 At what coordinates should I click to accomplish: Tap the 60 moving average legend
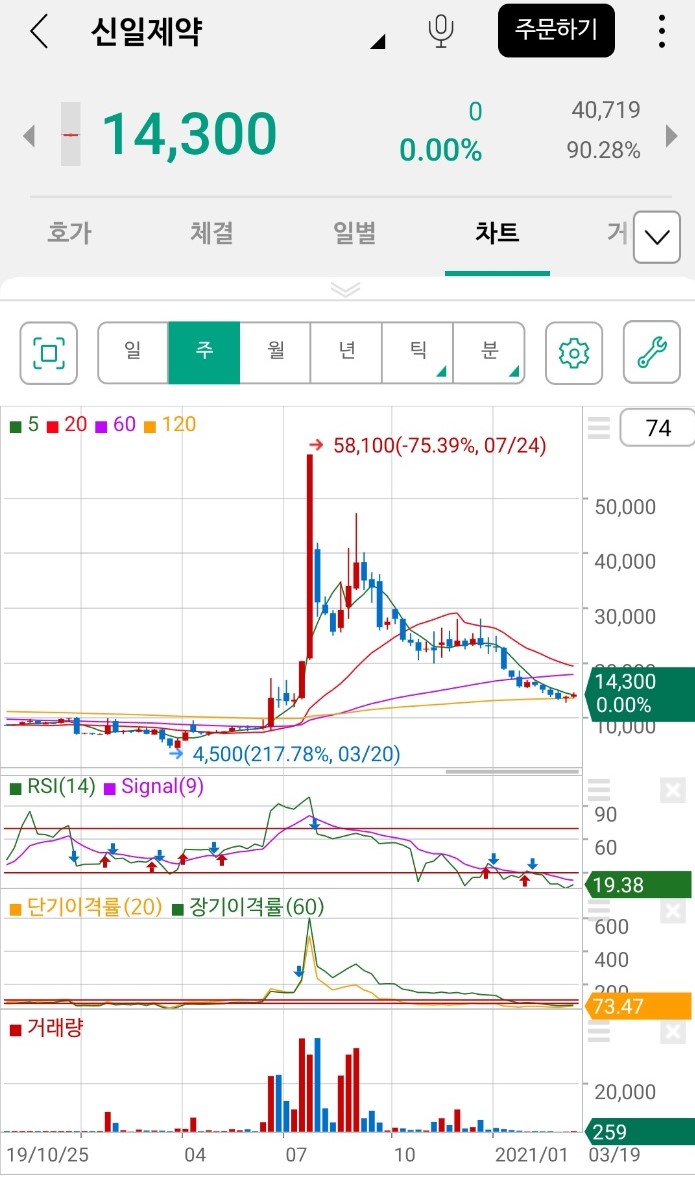[115, 425]
